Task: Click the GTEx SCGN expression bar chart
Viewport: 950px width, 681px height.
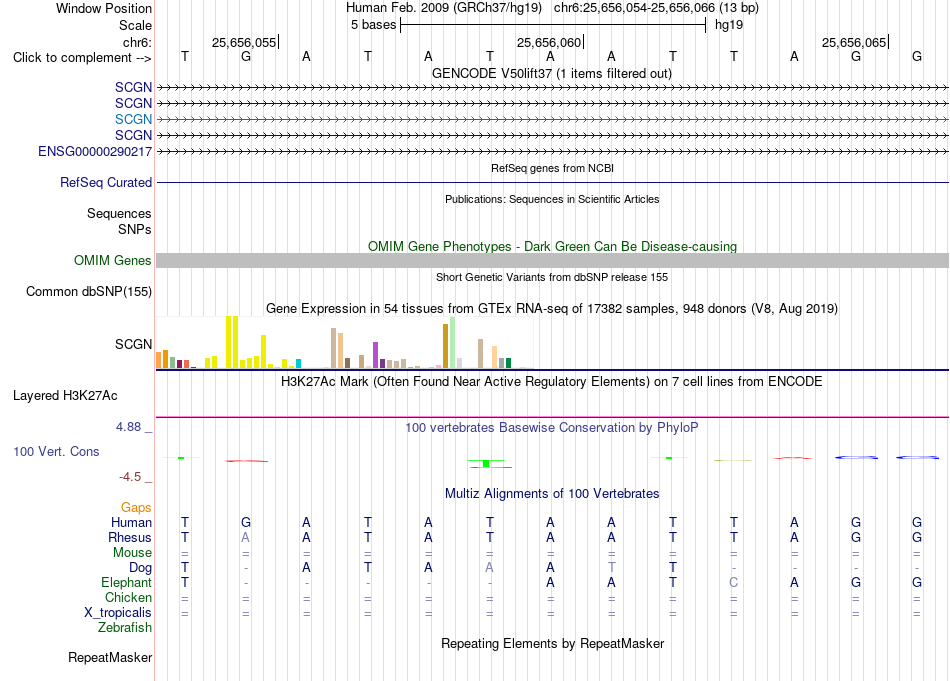Action: coord(345,342)
